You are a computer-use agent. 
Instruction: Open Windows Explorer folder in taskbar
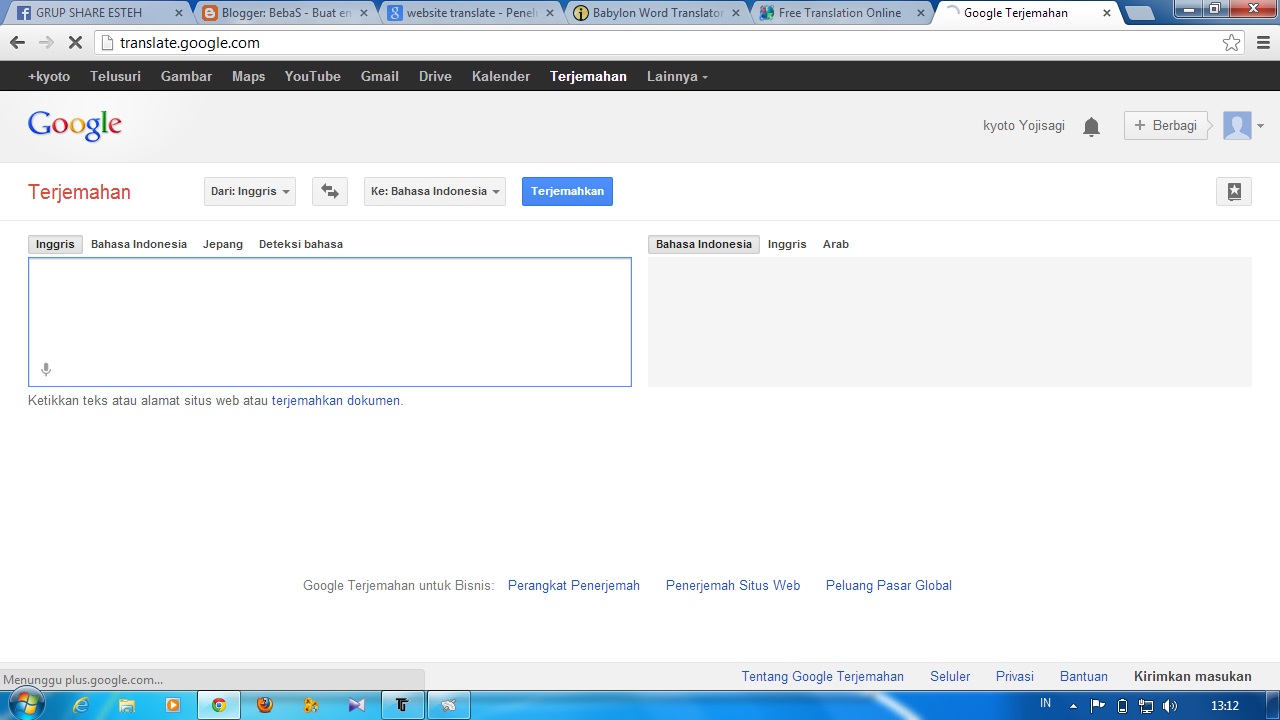127,705
